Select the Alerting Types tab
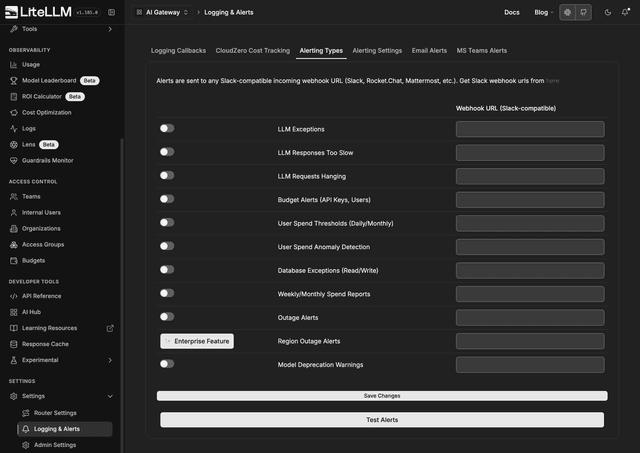 (321, 51)
